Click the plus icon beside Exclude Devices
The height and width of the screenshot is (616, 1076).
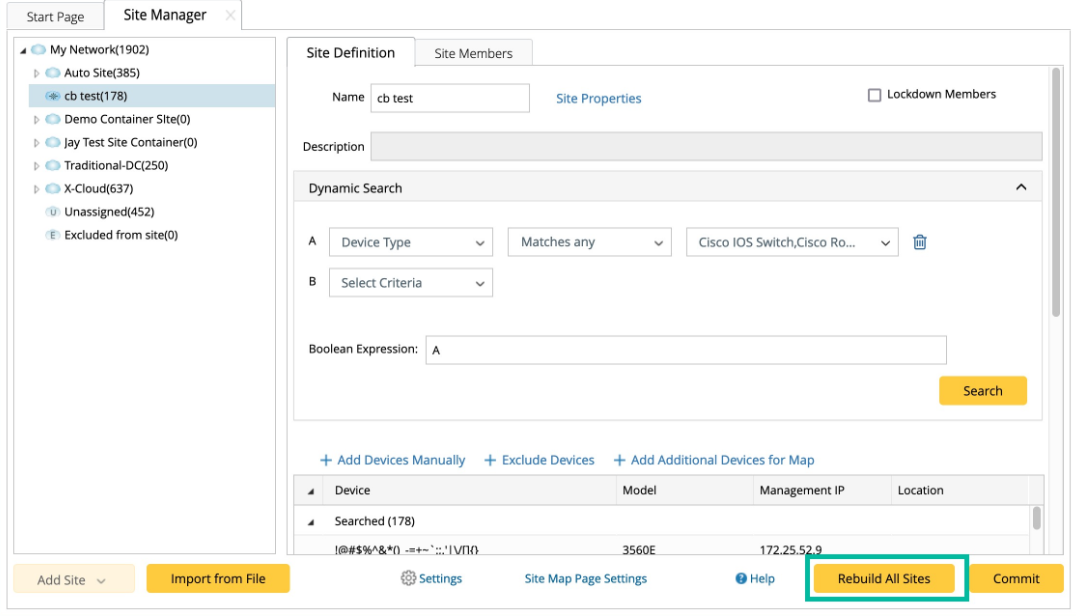(490, 460)
